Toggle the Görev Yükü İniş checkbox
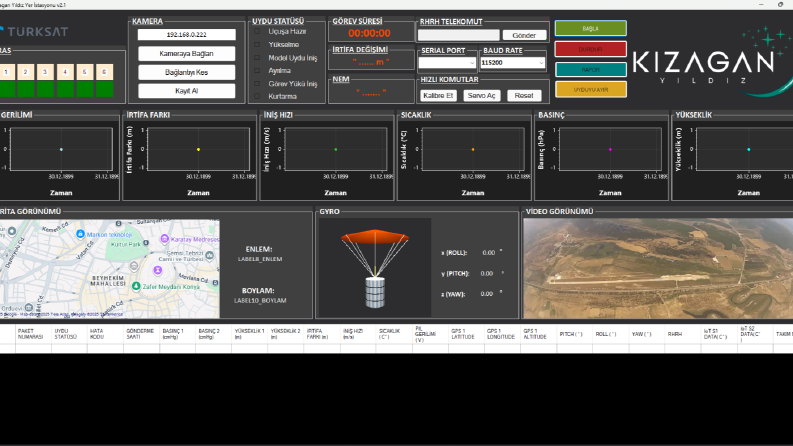This screenshot has width=793, height=446. tap(257, 83)
